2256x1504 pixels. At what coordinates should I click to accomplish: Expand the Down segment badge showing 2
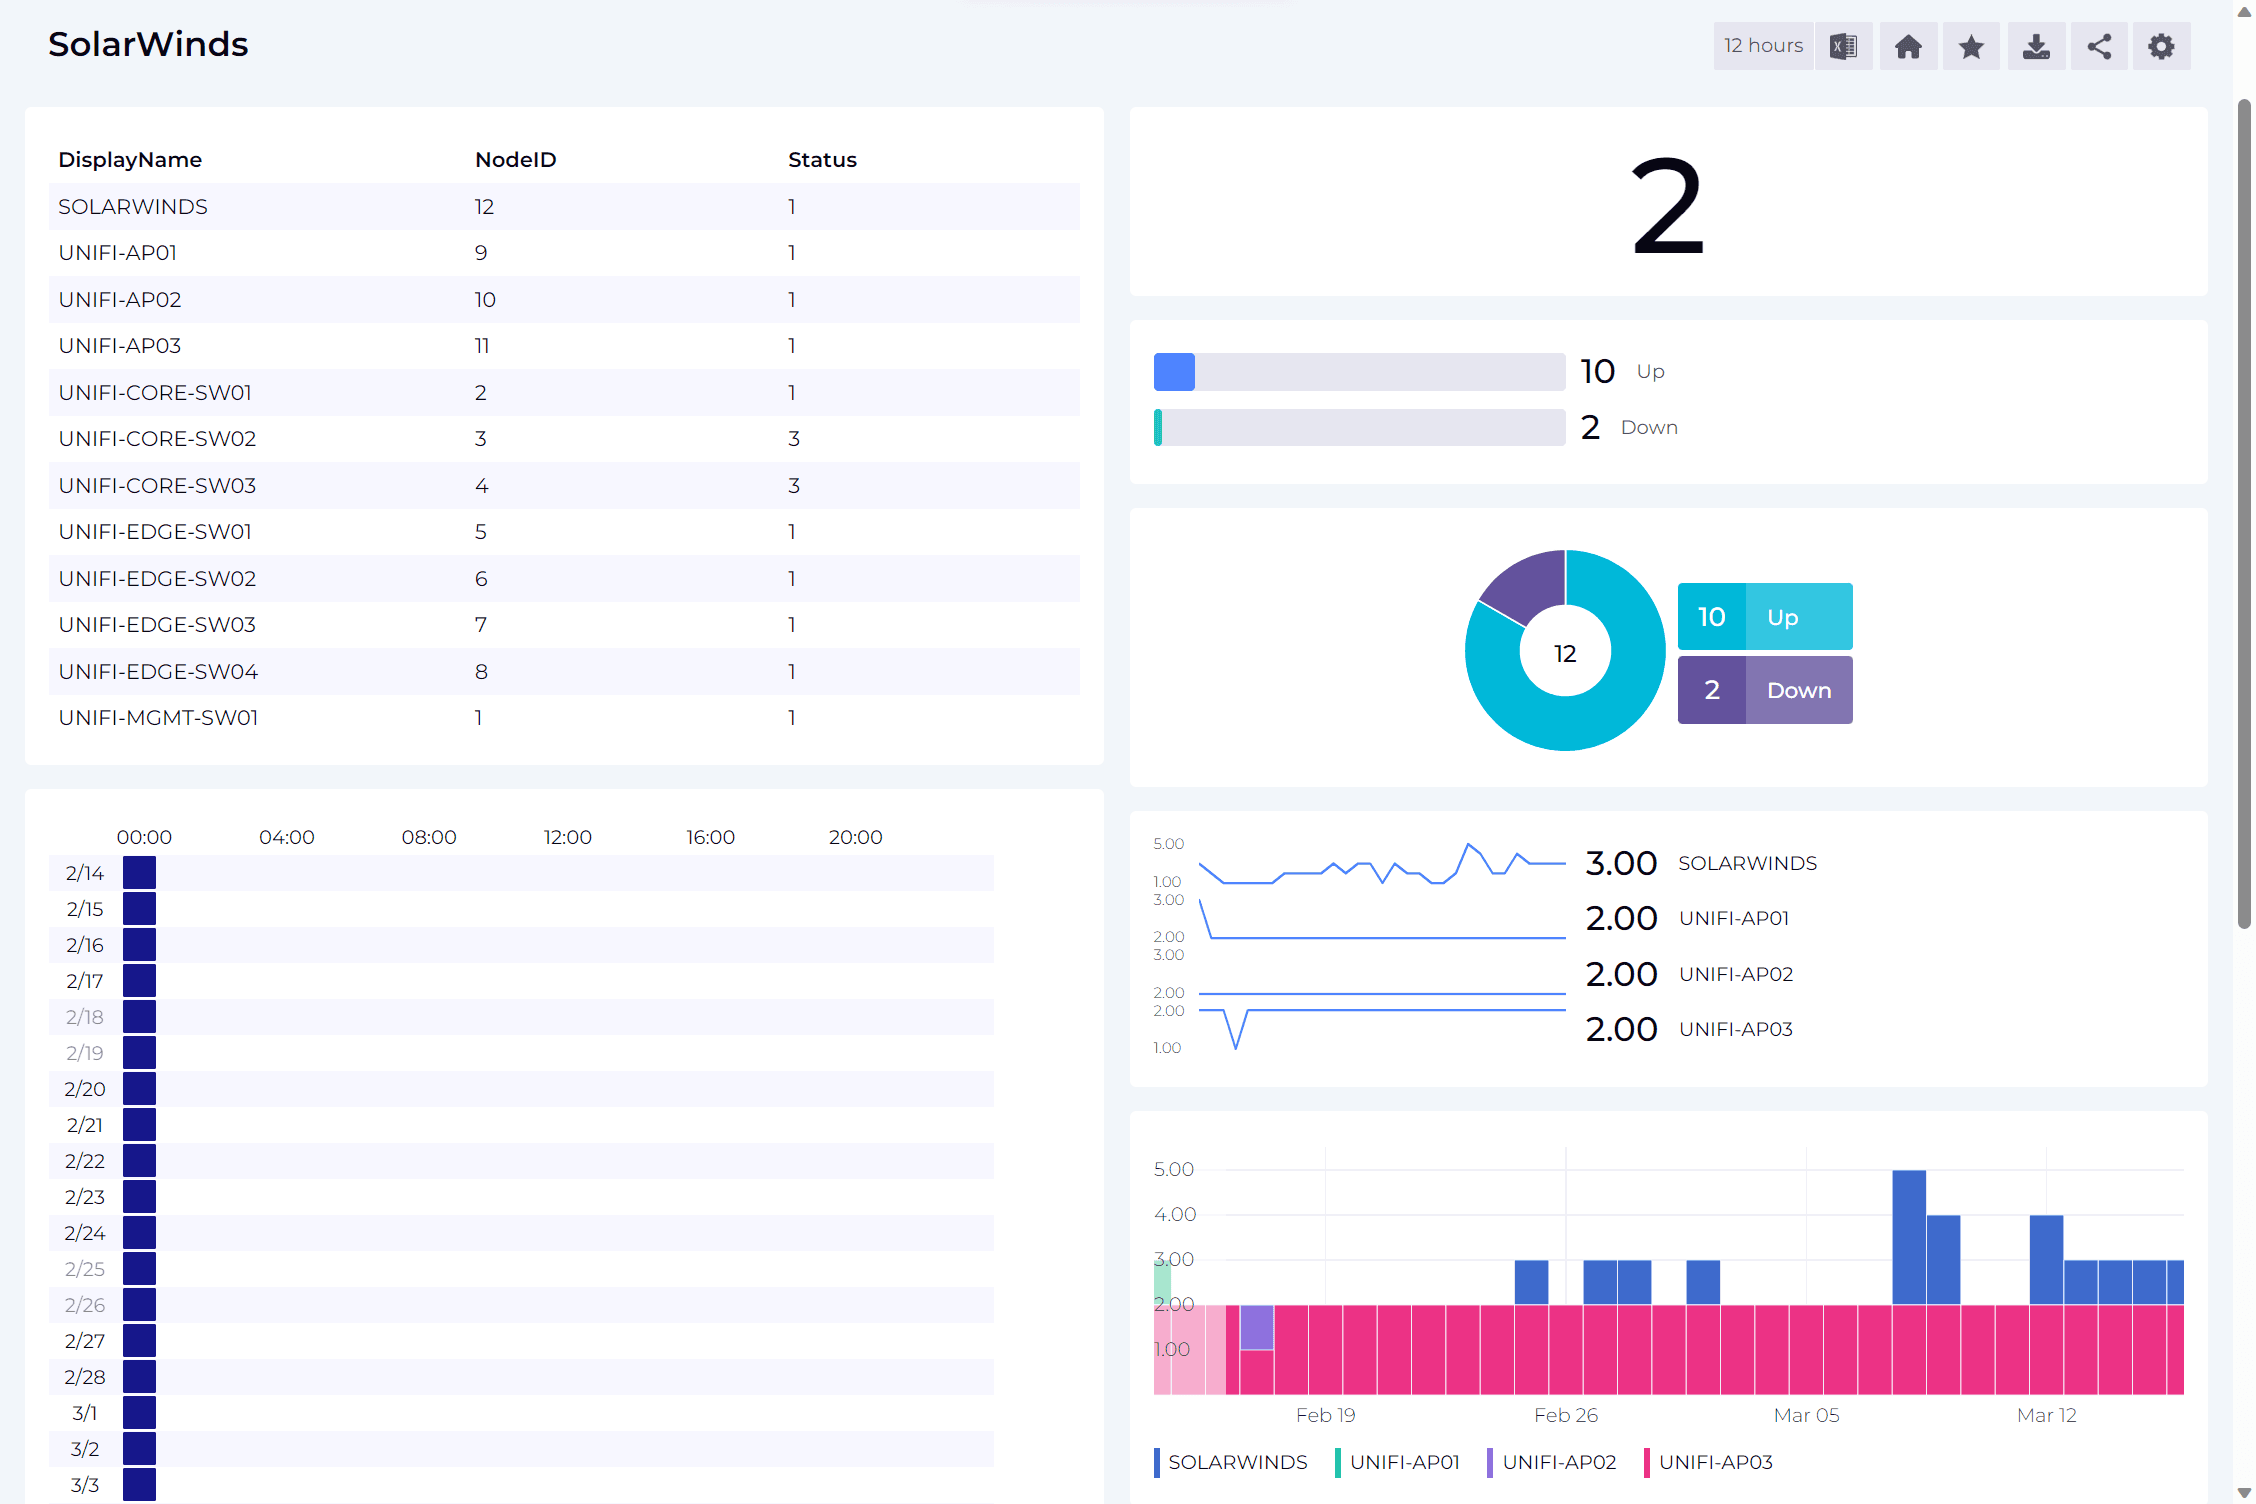pos(1765,690)
